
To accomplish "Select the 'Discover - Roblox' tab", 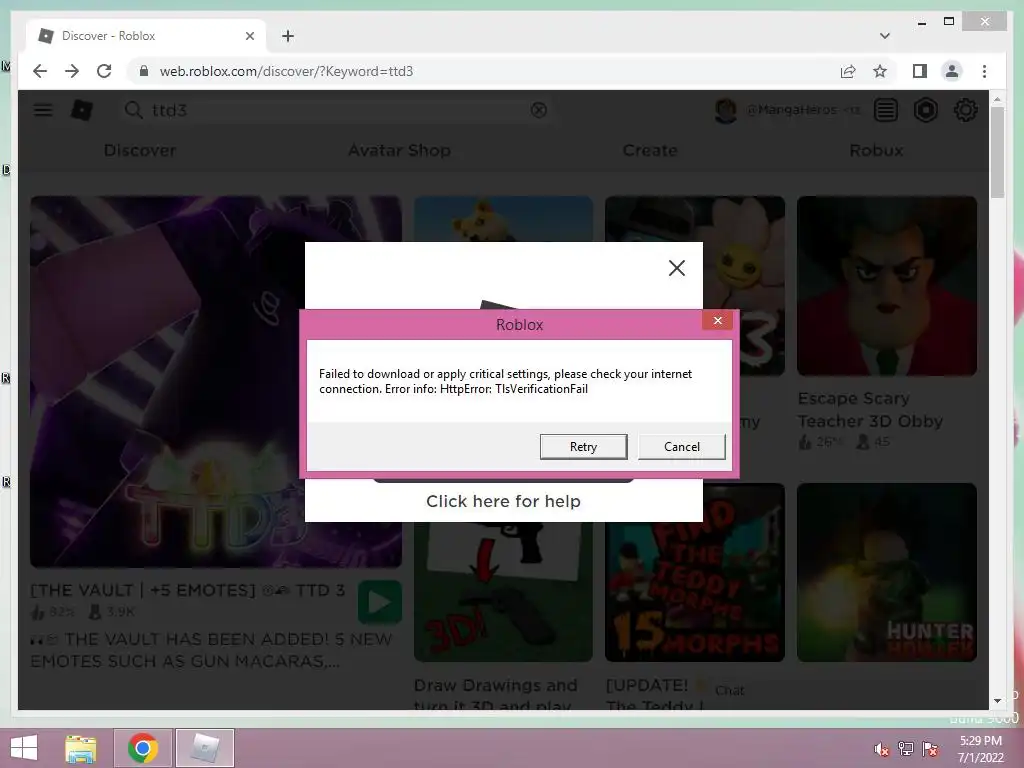I will coord(146,36).
